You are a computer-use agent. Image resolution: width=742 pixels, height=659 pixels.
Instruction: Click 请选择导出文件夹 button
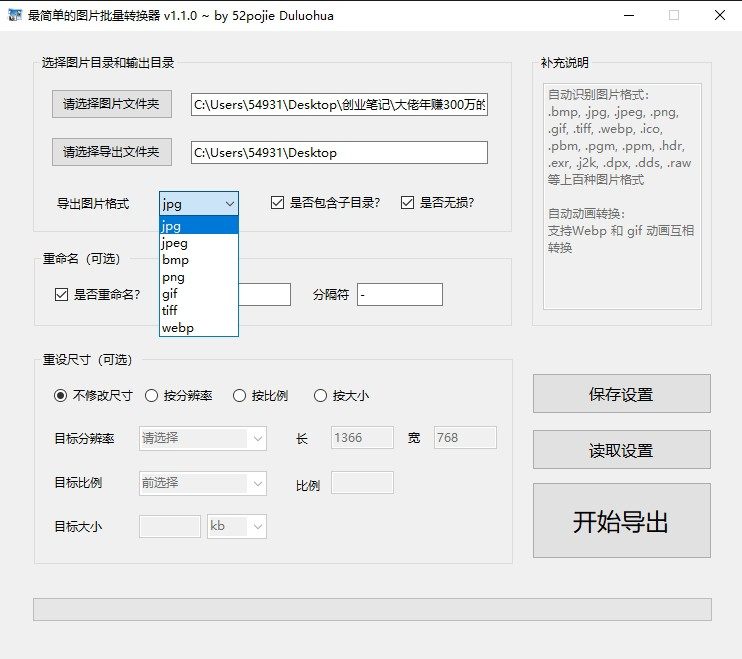click(112, 152)
